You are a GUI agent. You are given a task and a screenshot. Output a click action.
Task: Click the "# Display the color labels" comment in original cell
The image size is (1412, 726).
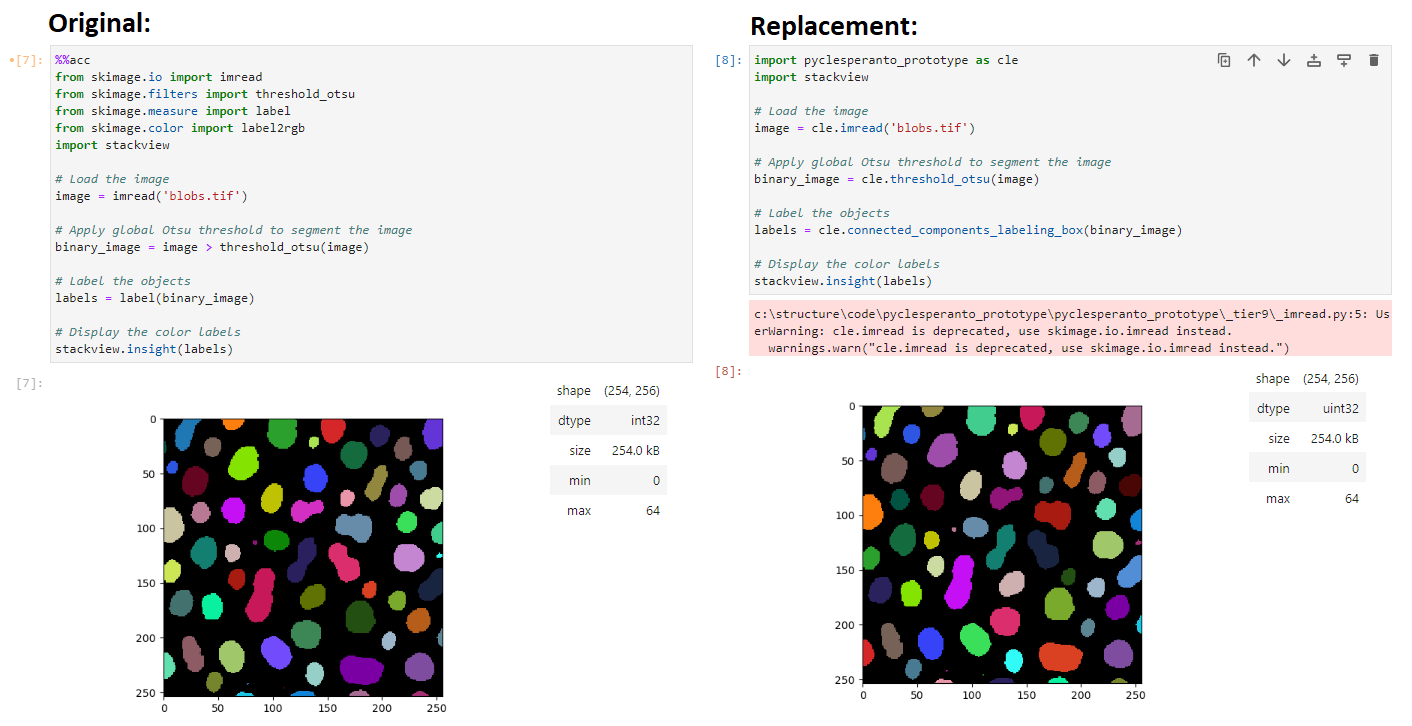[148, 332]
